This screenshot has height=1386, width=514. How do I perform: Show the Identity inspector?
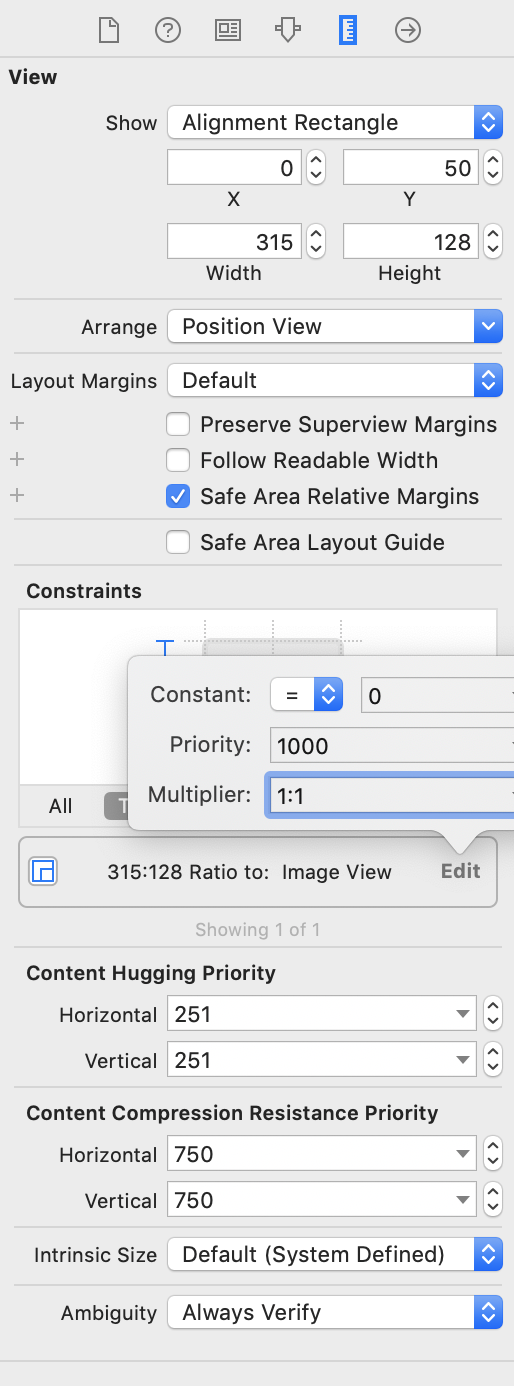228,30
